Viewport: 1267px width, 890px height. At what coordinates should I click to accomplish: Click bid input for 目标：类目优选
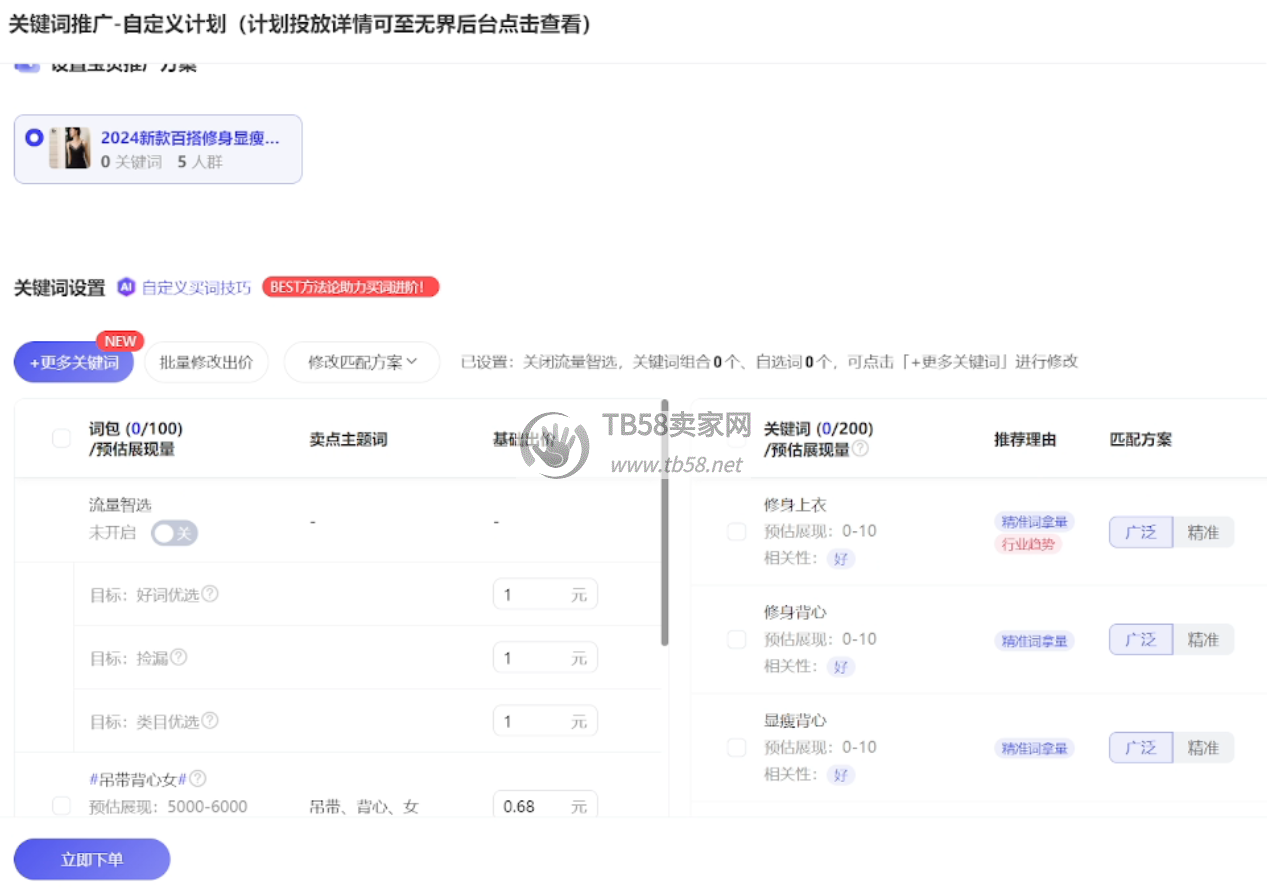tap(545, 721)
